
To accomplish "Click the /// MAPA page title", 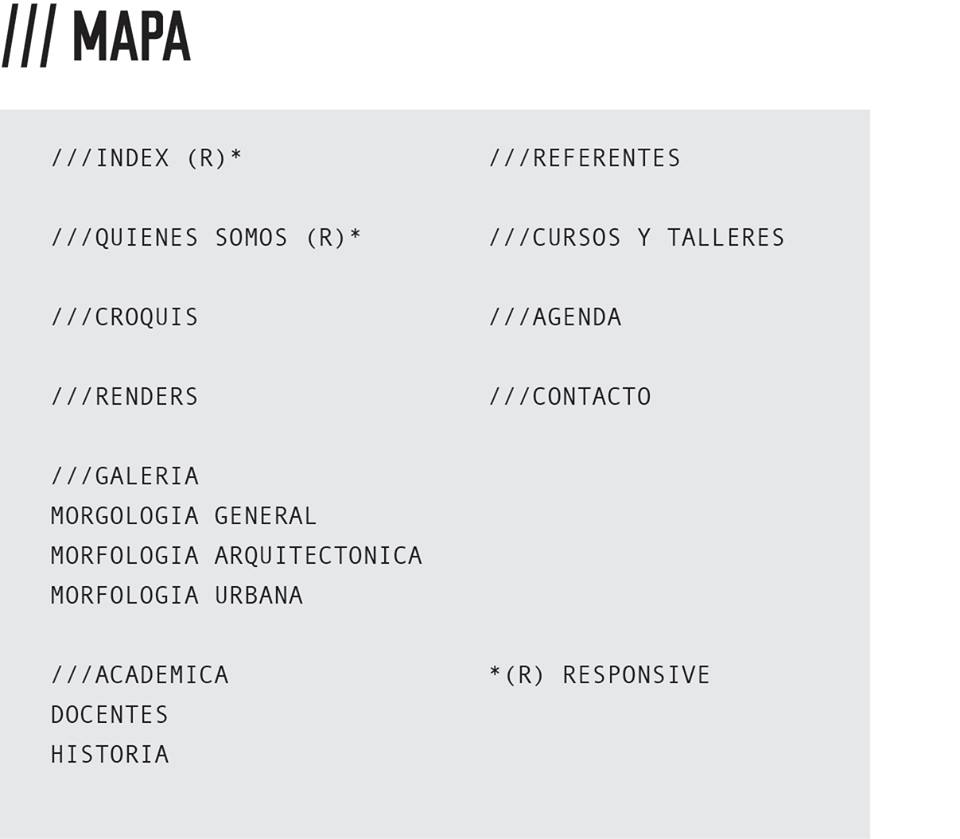I will coord(97,36).
